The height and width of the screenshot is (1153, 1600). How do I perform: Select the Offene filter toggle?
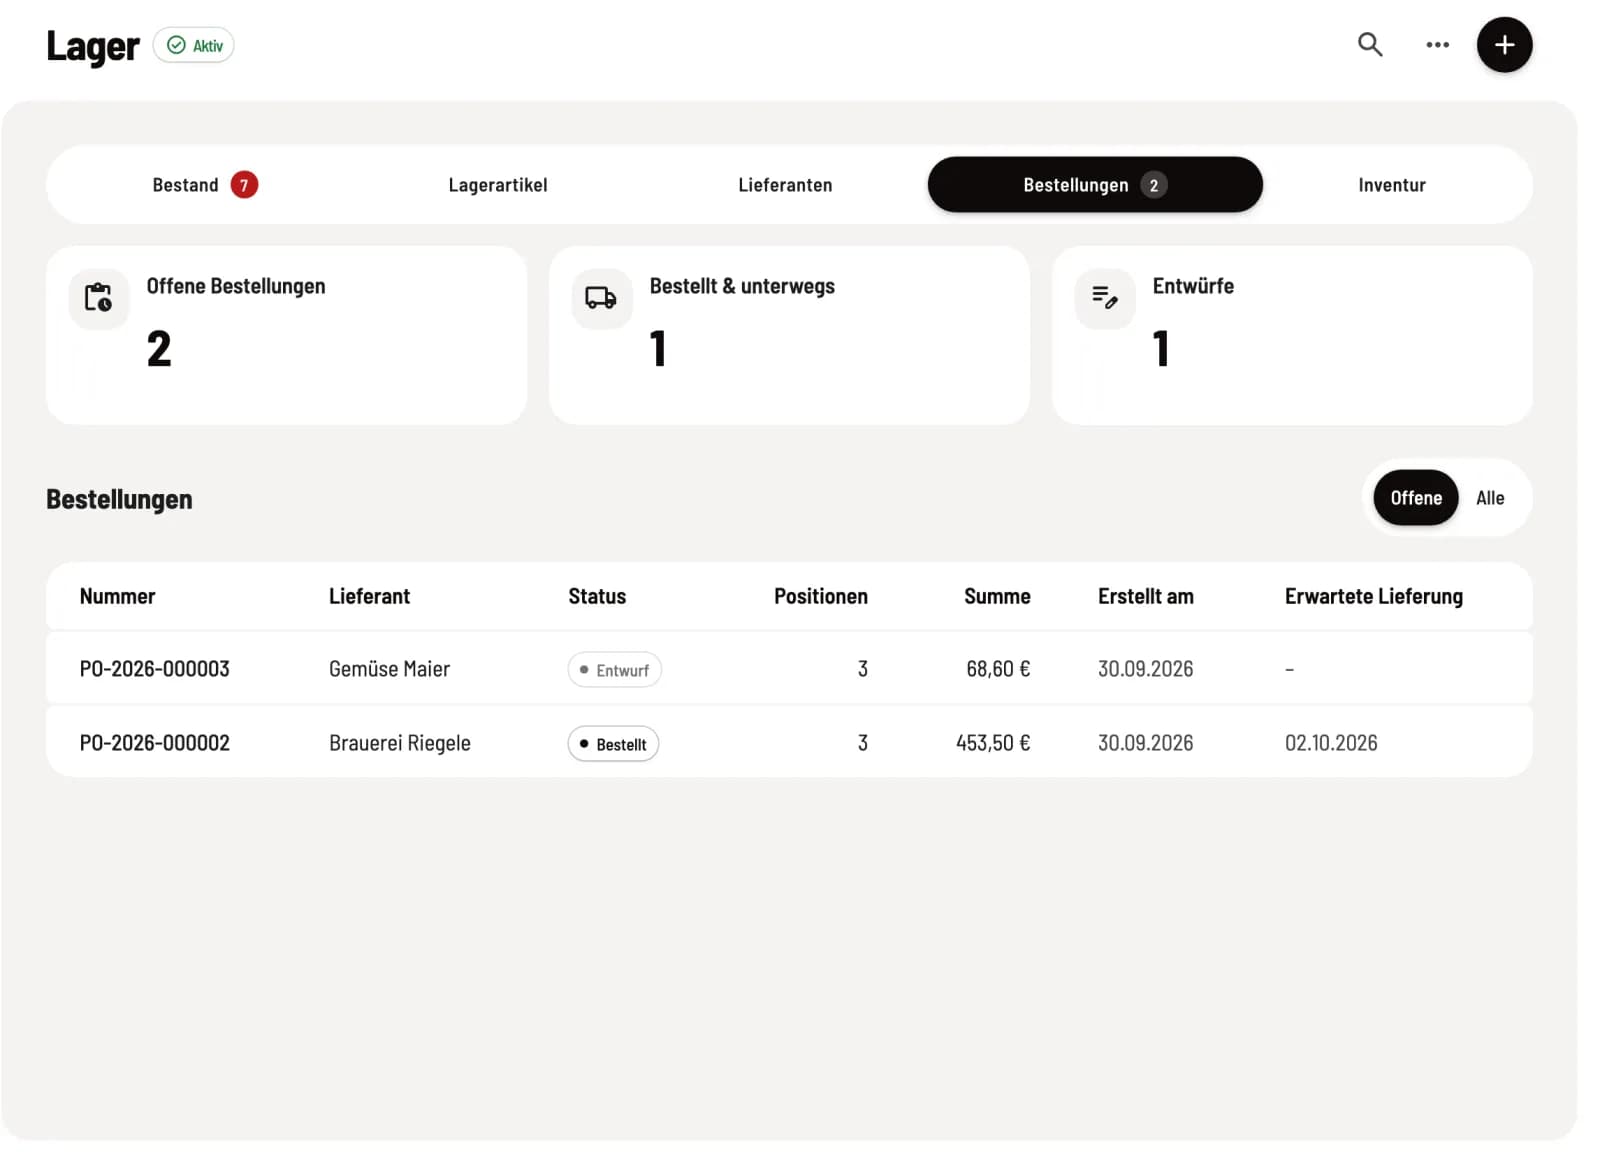(x=1416, y=498)
